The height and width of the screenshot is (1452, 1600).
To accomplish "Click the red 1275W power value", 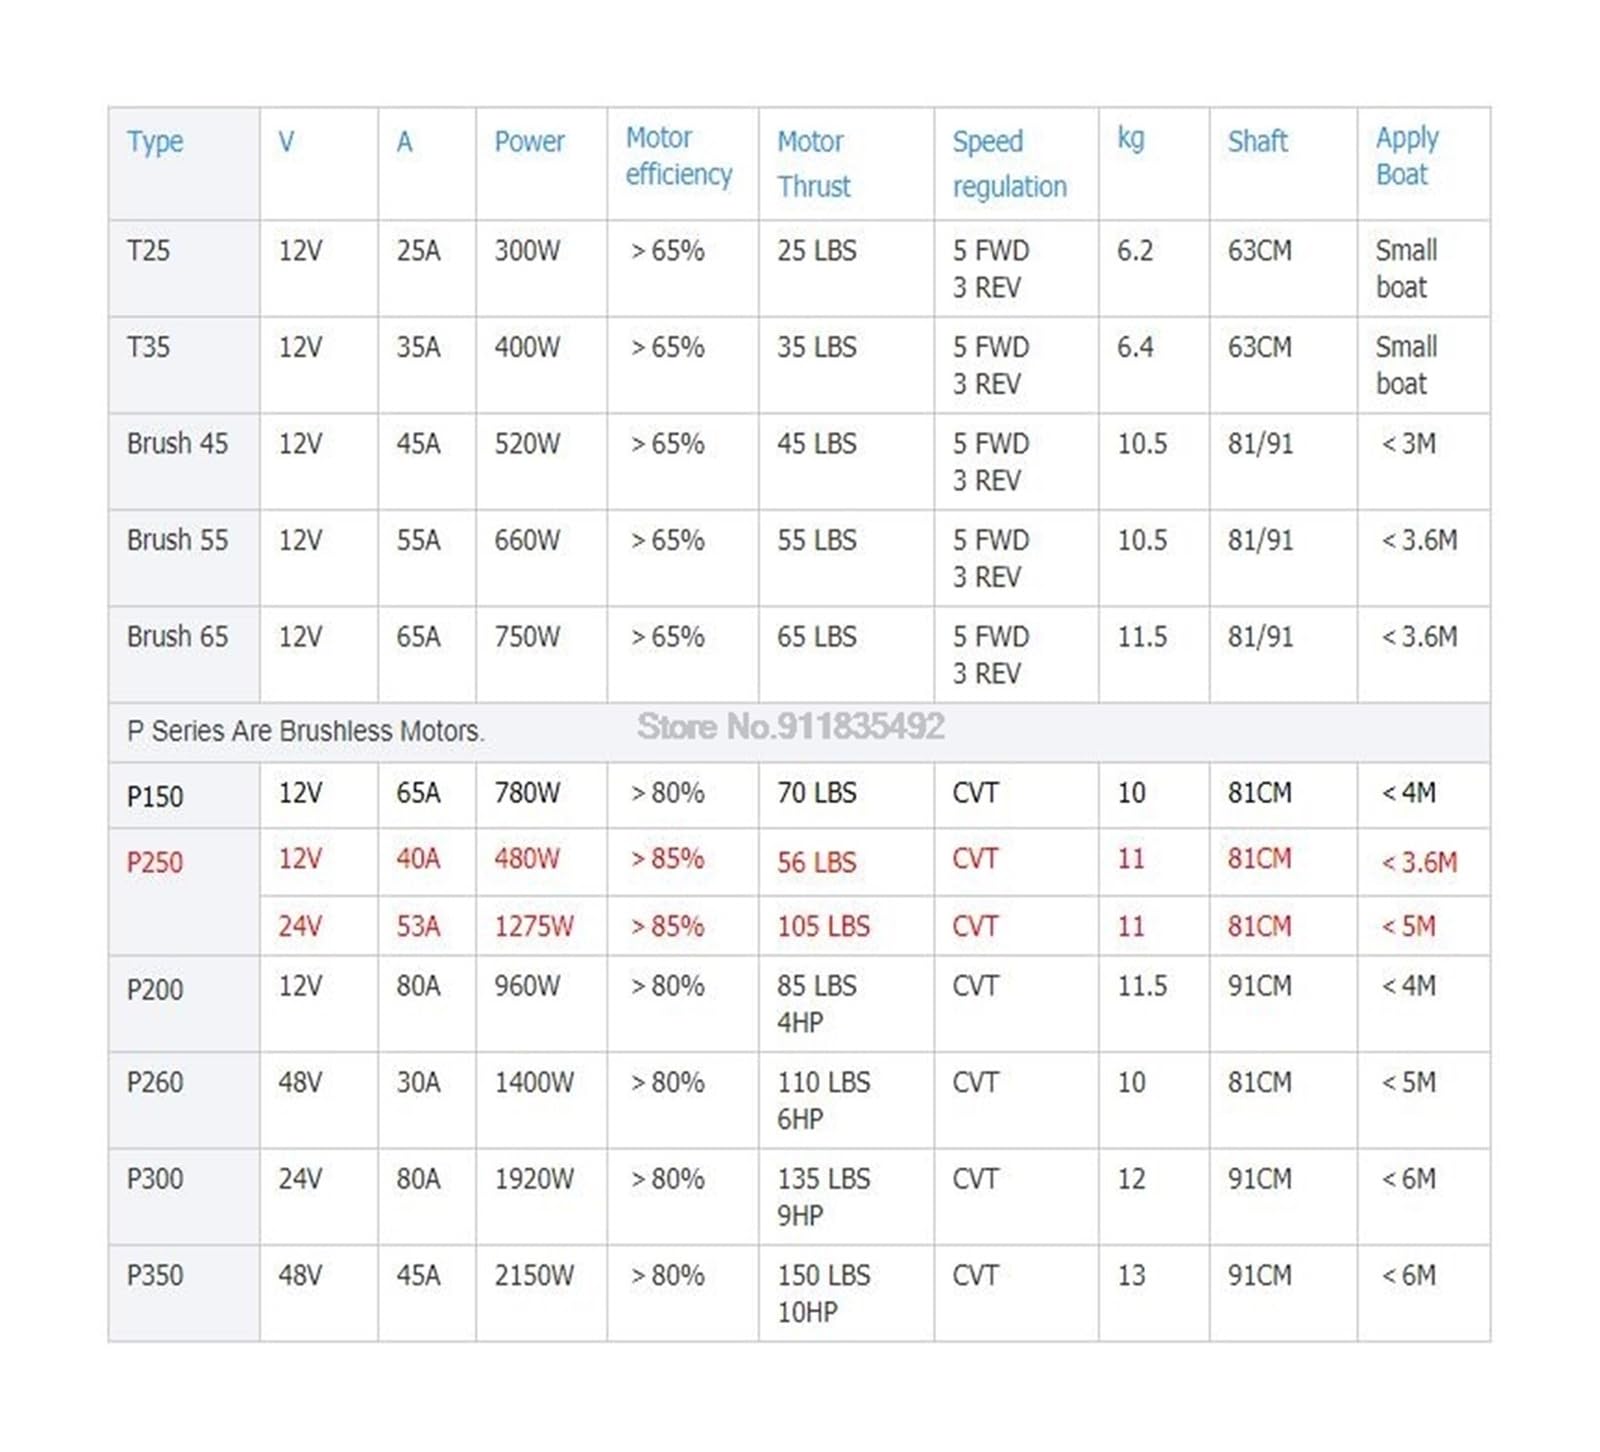I will pos(534,926).
